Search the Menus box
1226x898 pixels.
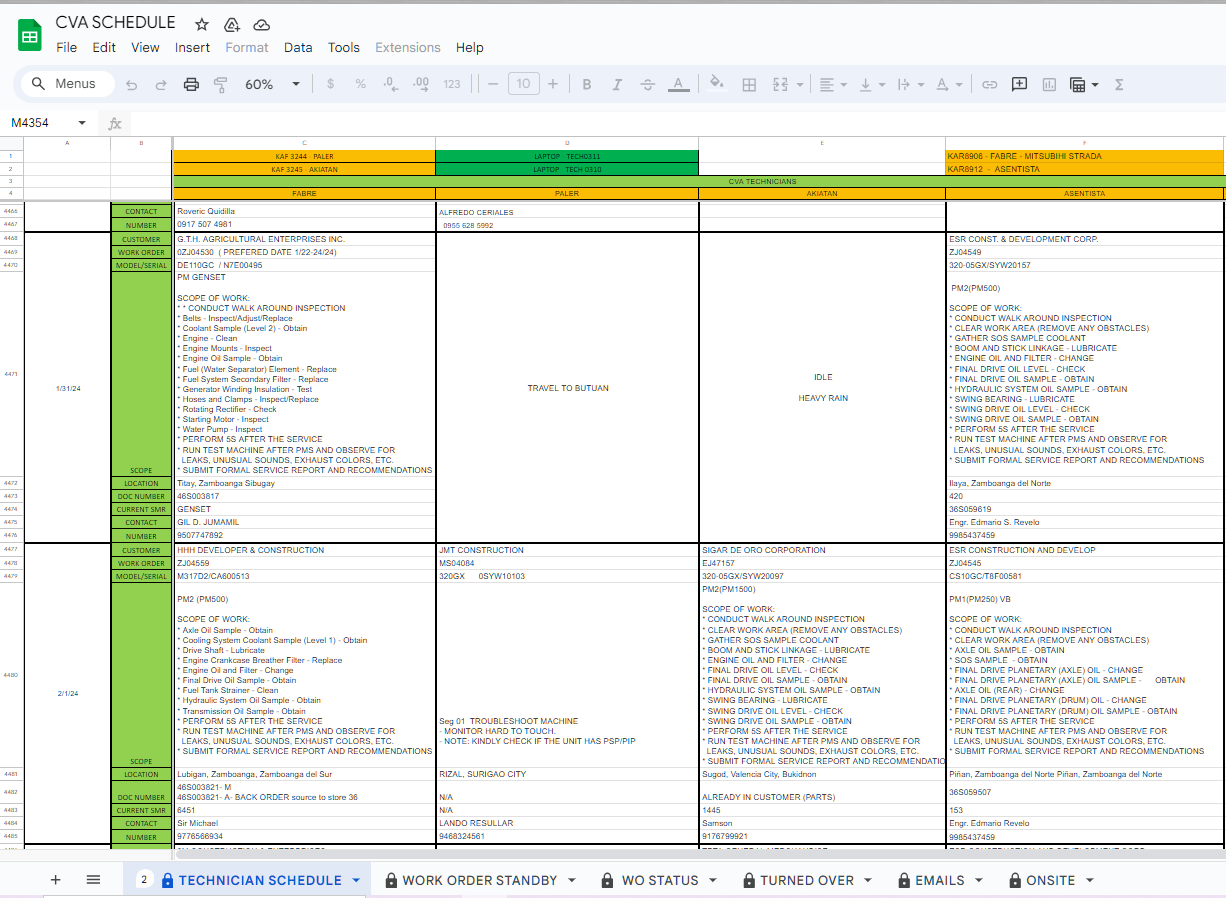click(67, 84)
